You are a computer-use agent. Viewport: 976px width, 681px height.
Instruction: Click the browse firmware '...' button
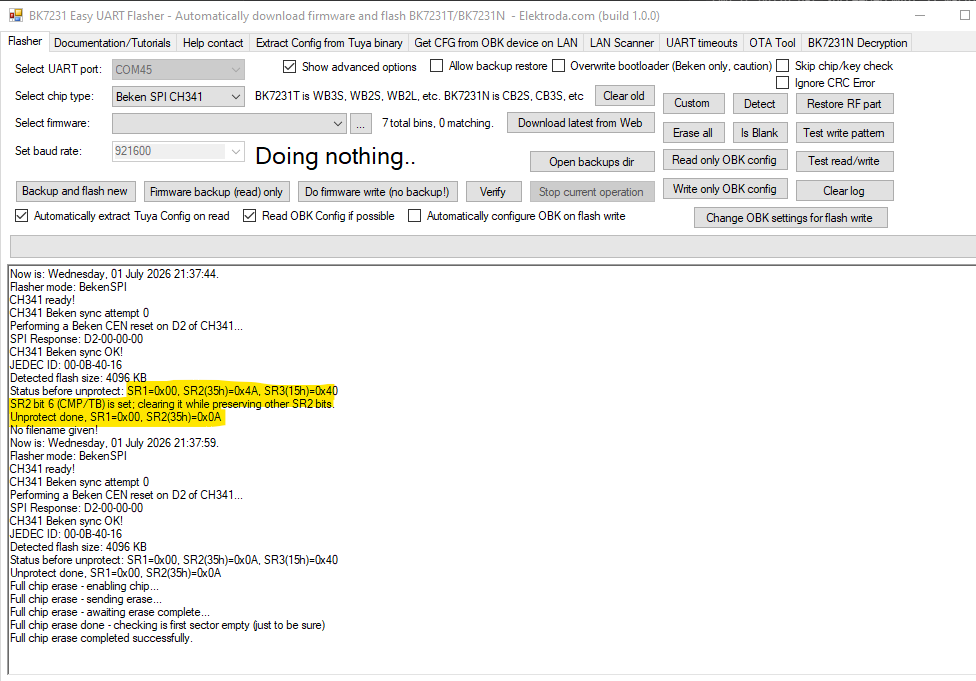[360, 124]
